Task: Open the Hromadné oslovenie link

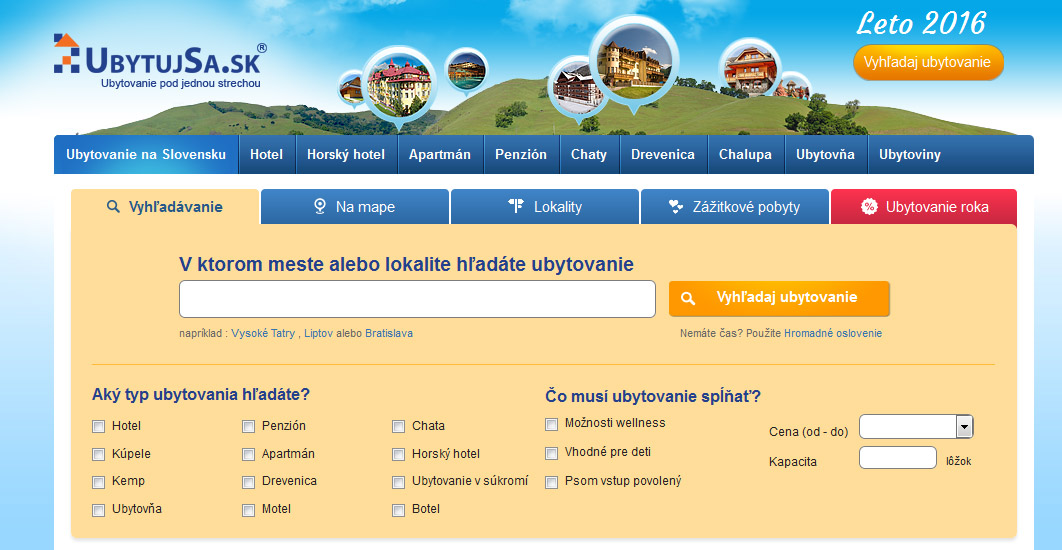Action: click(832, 334)
